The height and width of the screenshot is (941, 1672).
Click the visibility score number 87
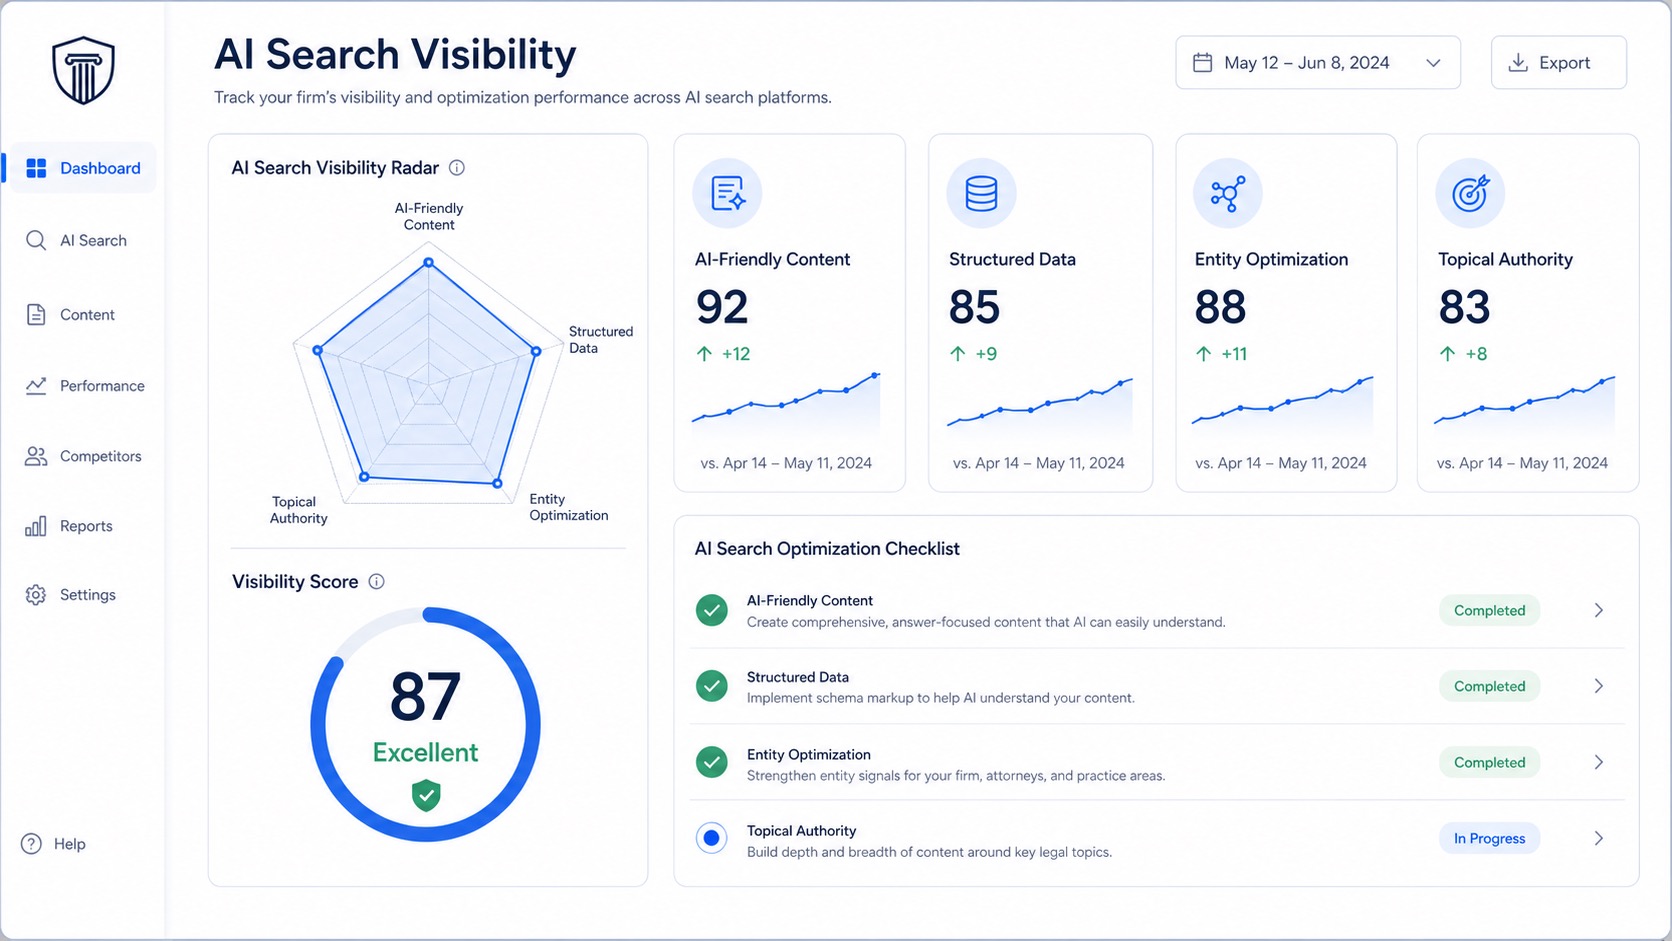(x=425, y=697)
